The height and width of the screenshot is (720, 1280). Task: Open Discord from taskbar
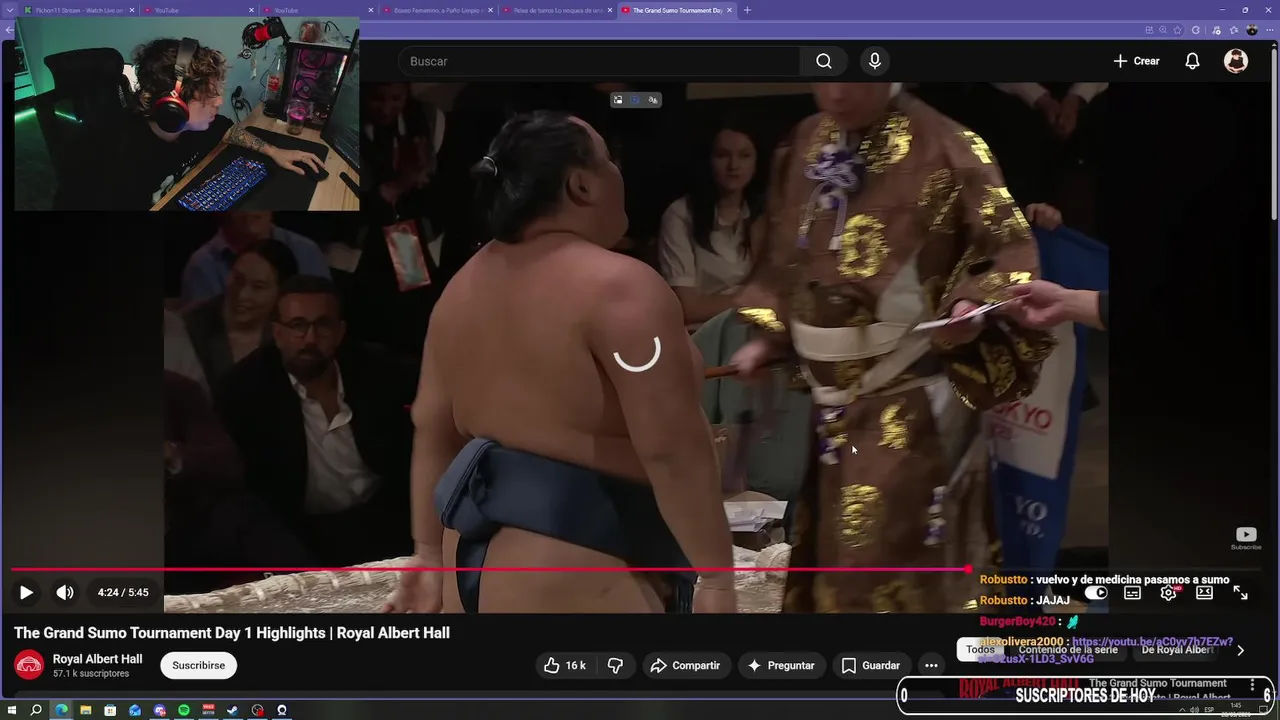click(x=159, y=710)
